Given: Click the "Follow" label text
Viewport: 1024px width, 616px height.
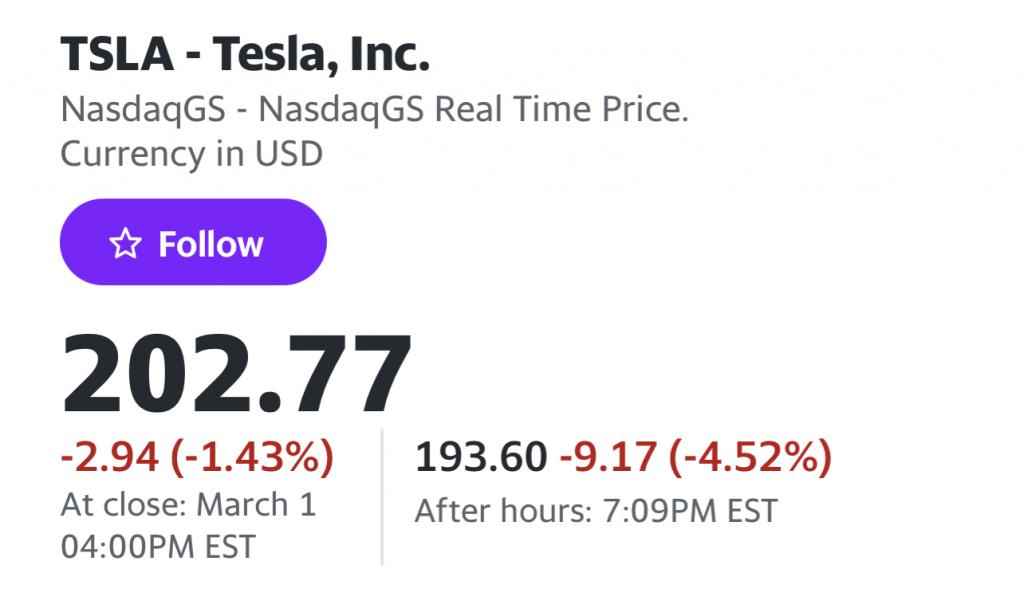Looking at the screenshot, I should point(211,244).
